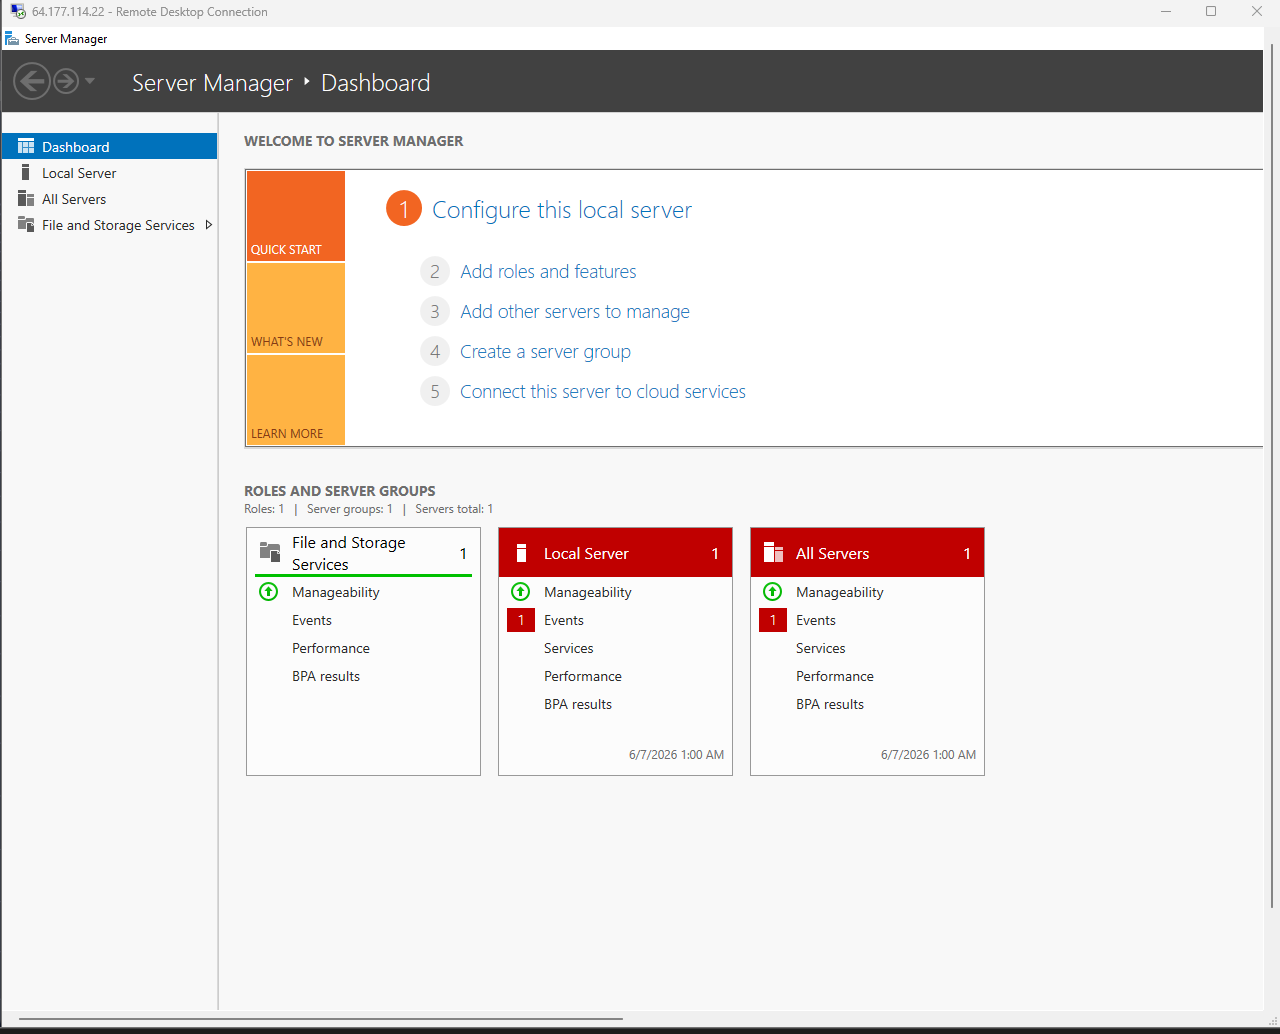
Task: Click green Manageability icon in File and Storage tile
Action: point(269,591)
